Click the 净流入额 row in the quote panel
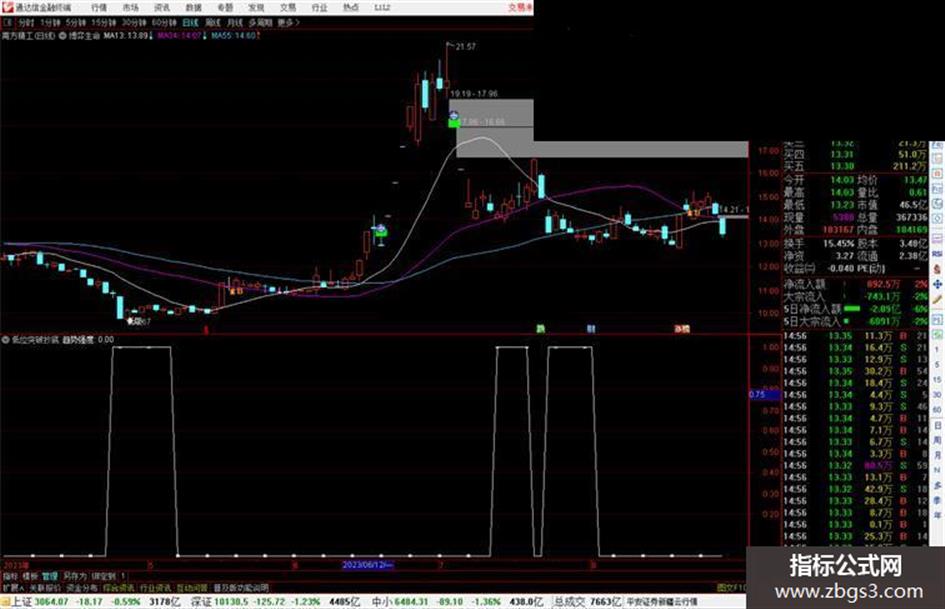945x609 pixels. (x=855, y=283)
